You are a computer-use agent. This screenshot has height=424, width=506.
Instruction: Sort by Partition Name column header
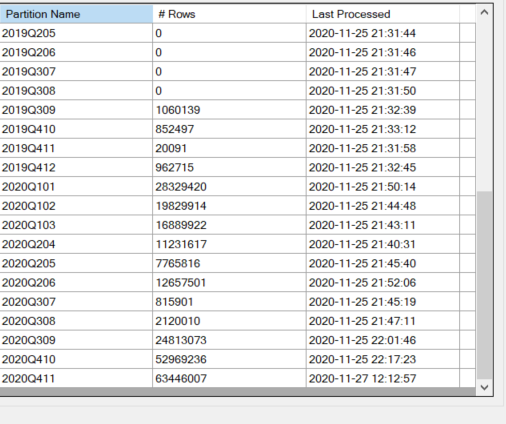(76, 14)
